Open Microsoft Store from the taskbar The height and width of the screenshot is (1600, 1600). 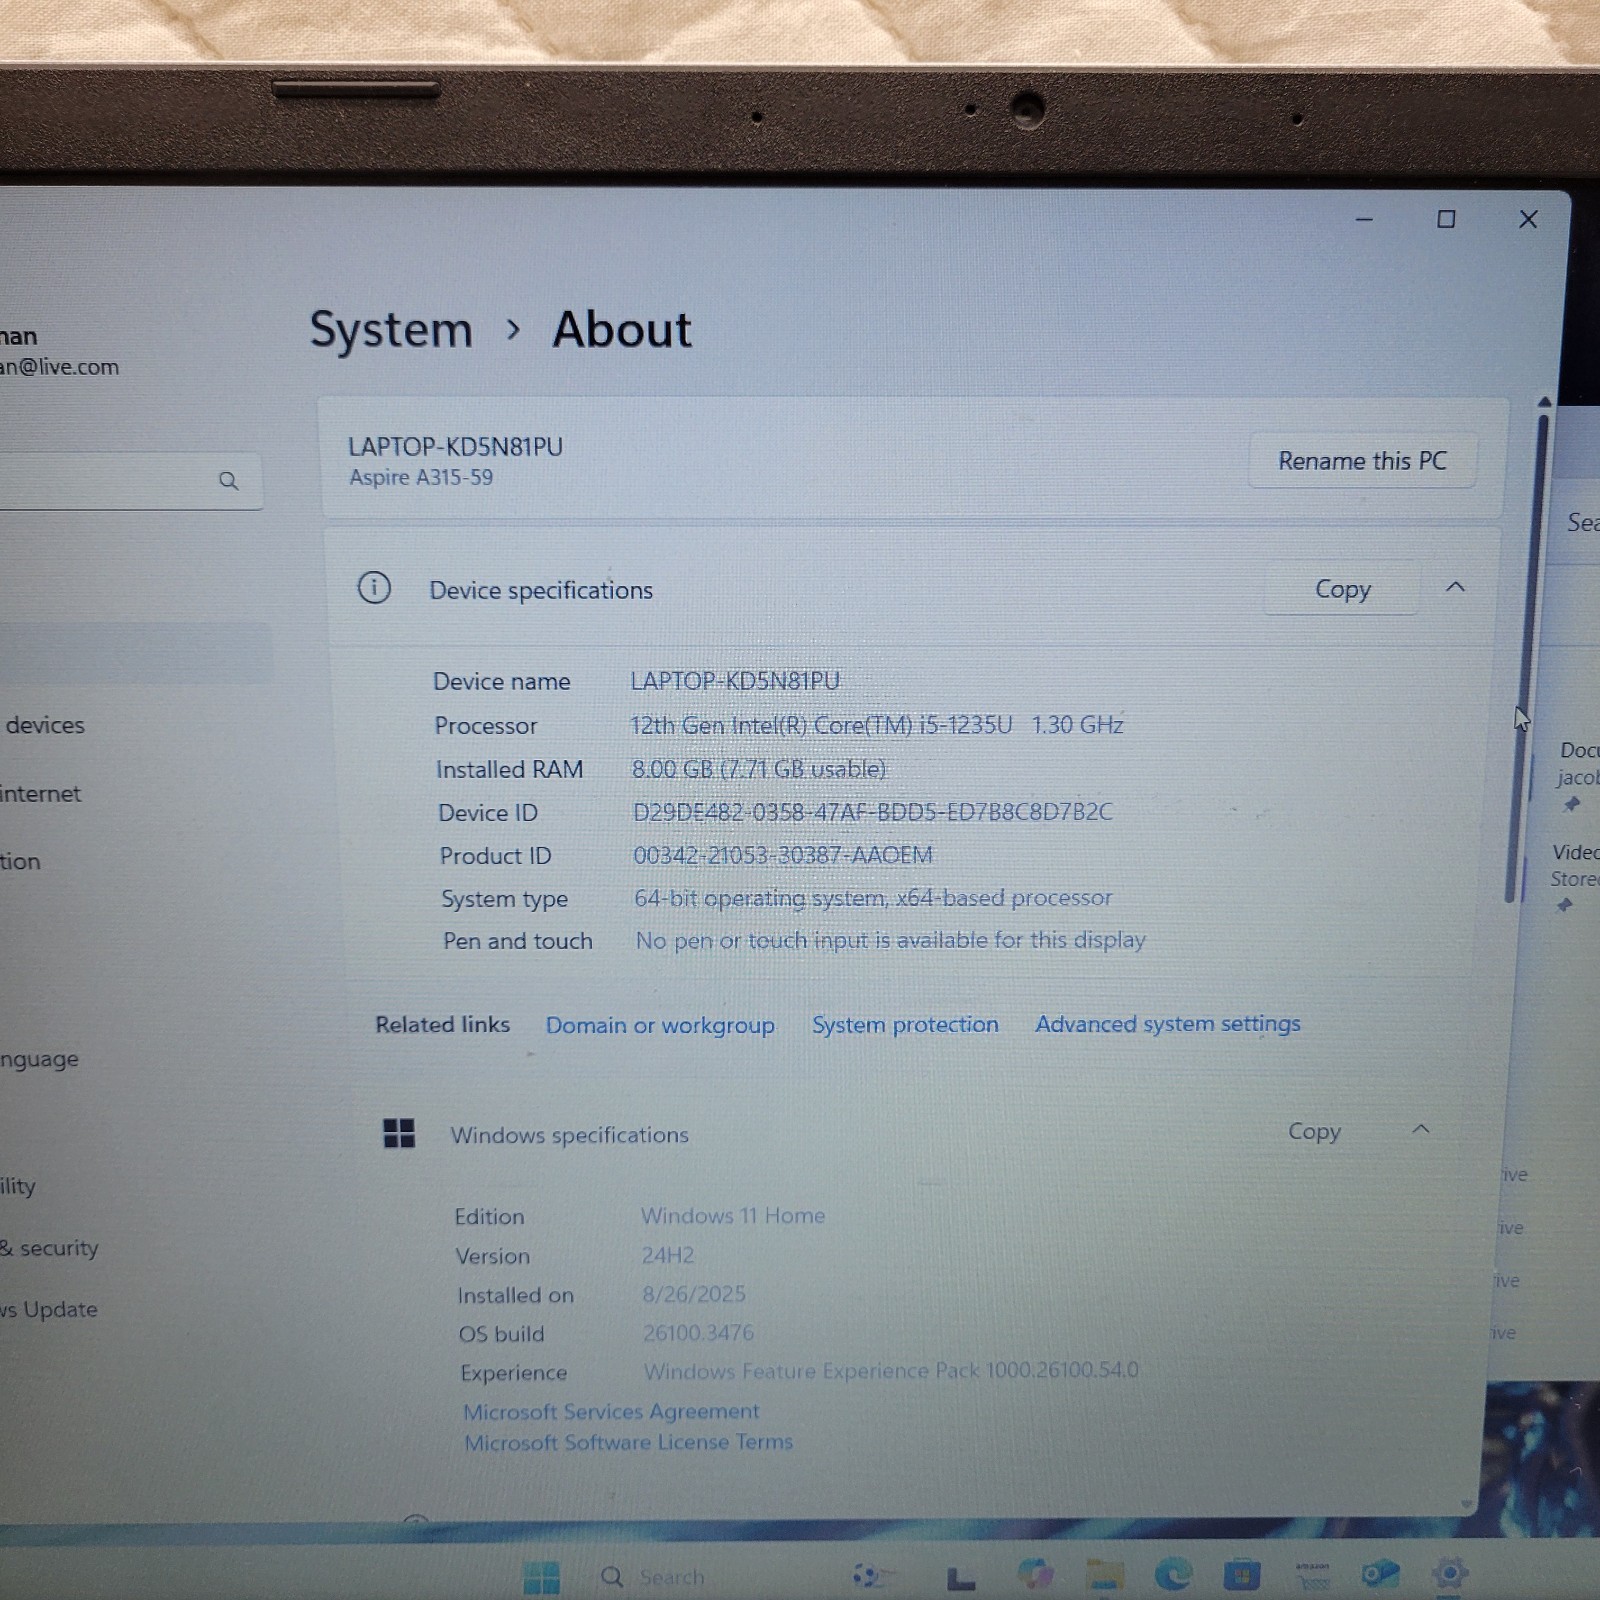1241,1575
